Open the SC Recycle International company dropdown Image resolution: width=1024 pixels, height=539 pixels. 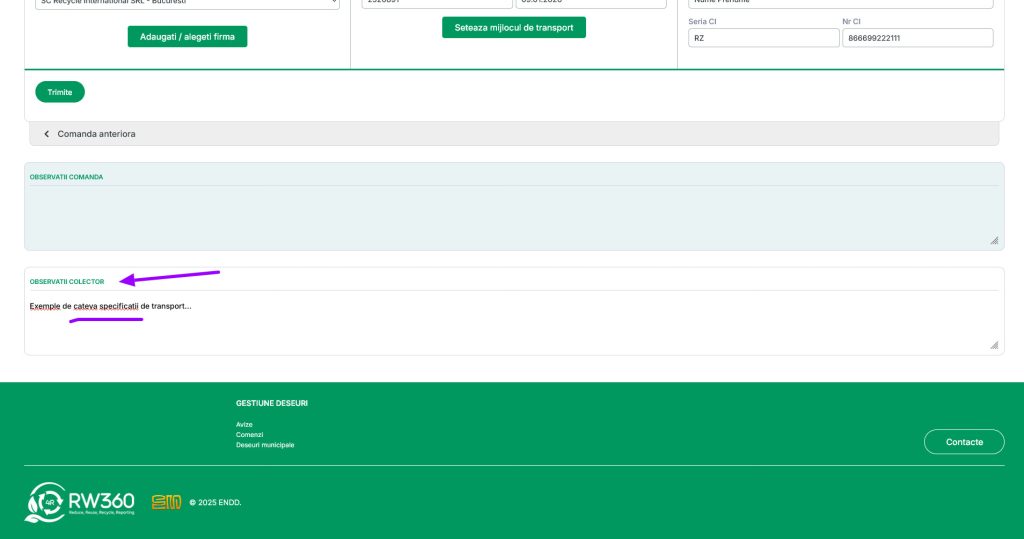pos(187,3)
